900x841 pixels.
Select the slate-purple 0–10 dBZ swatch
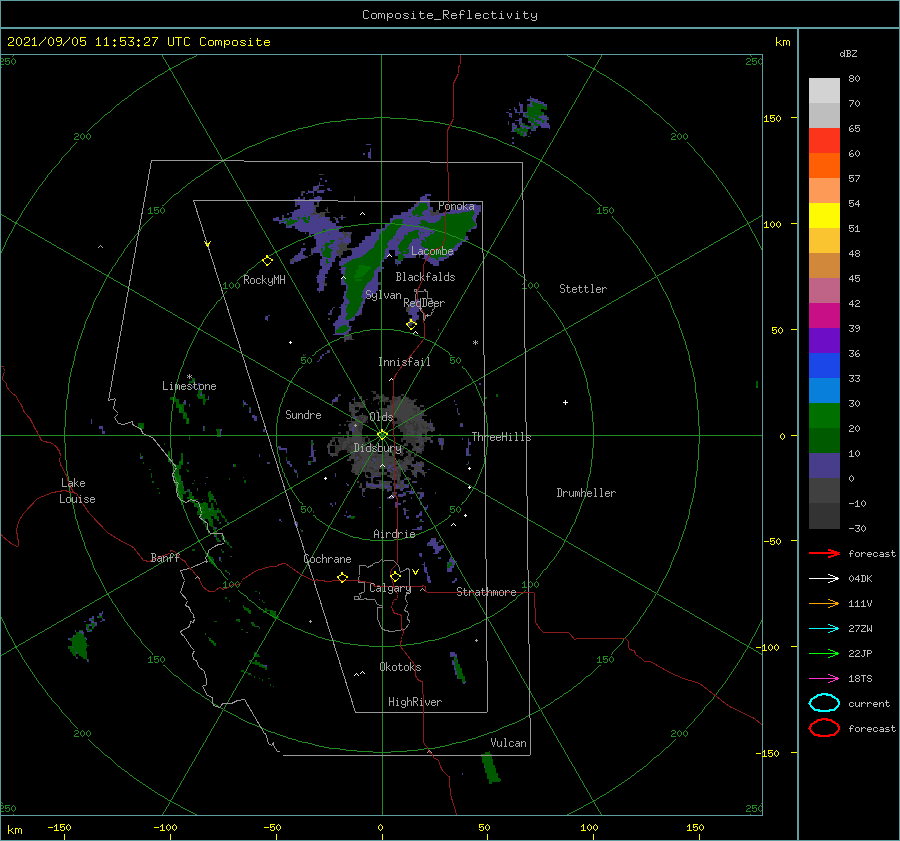pyautogui.click(x=824, y=466)
